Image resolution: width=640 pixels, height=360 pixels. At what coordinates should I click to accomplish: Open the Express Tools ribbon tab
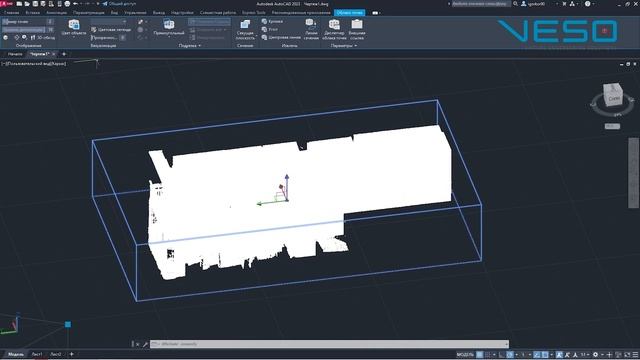[253, 13]
